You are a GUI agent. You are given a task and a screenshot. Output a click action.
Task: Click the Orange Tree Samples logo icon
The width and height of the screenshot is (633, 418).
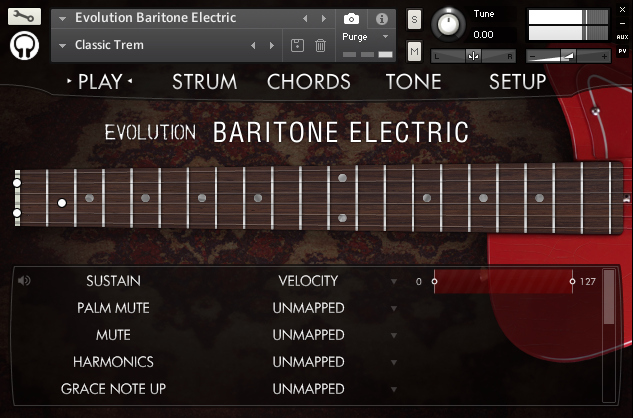(25, 46)
